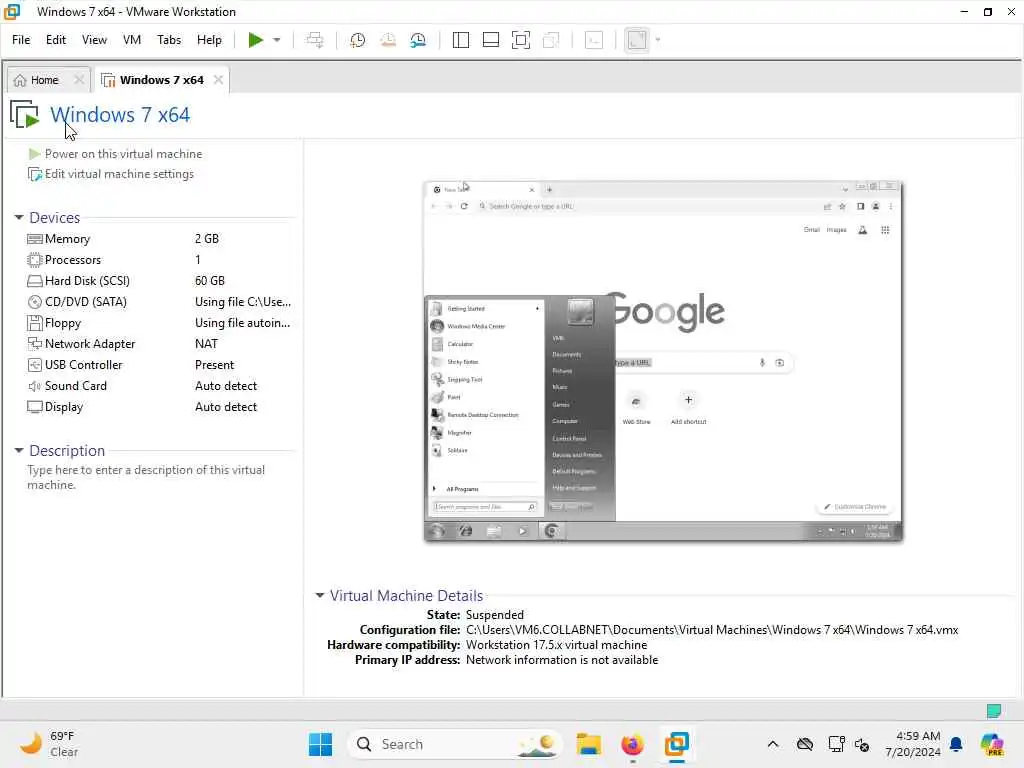Open the Tabs menu
The image size is (1024, 768).
169,40
